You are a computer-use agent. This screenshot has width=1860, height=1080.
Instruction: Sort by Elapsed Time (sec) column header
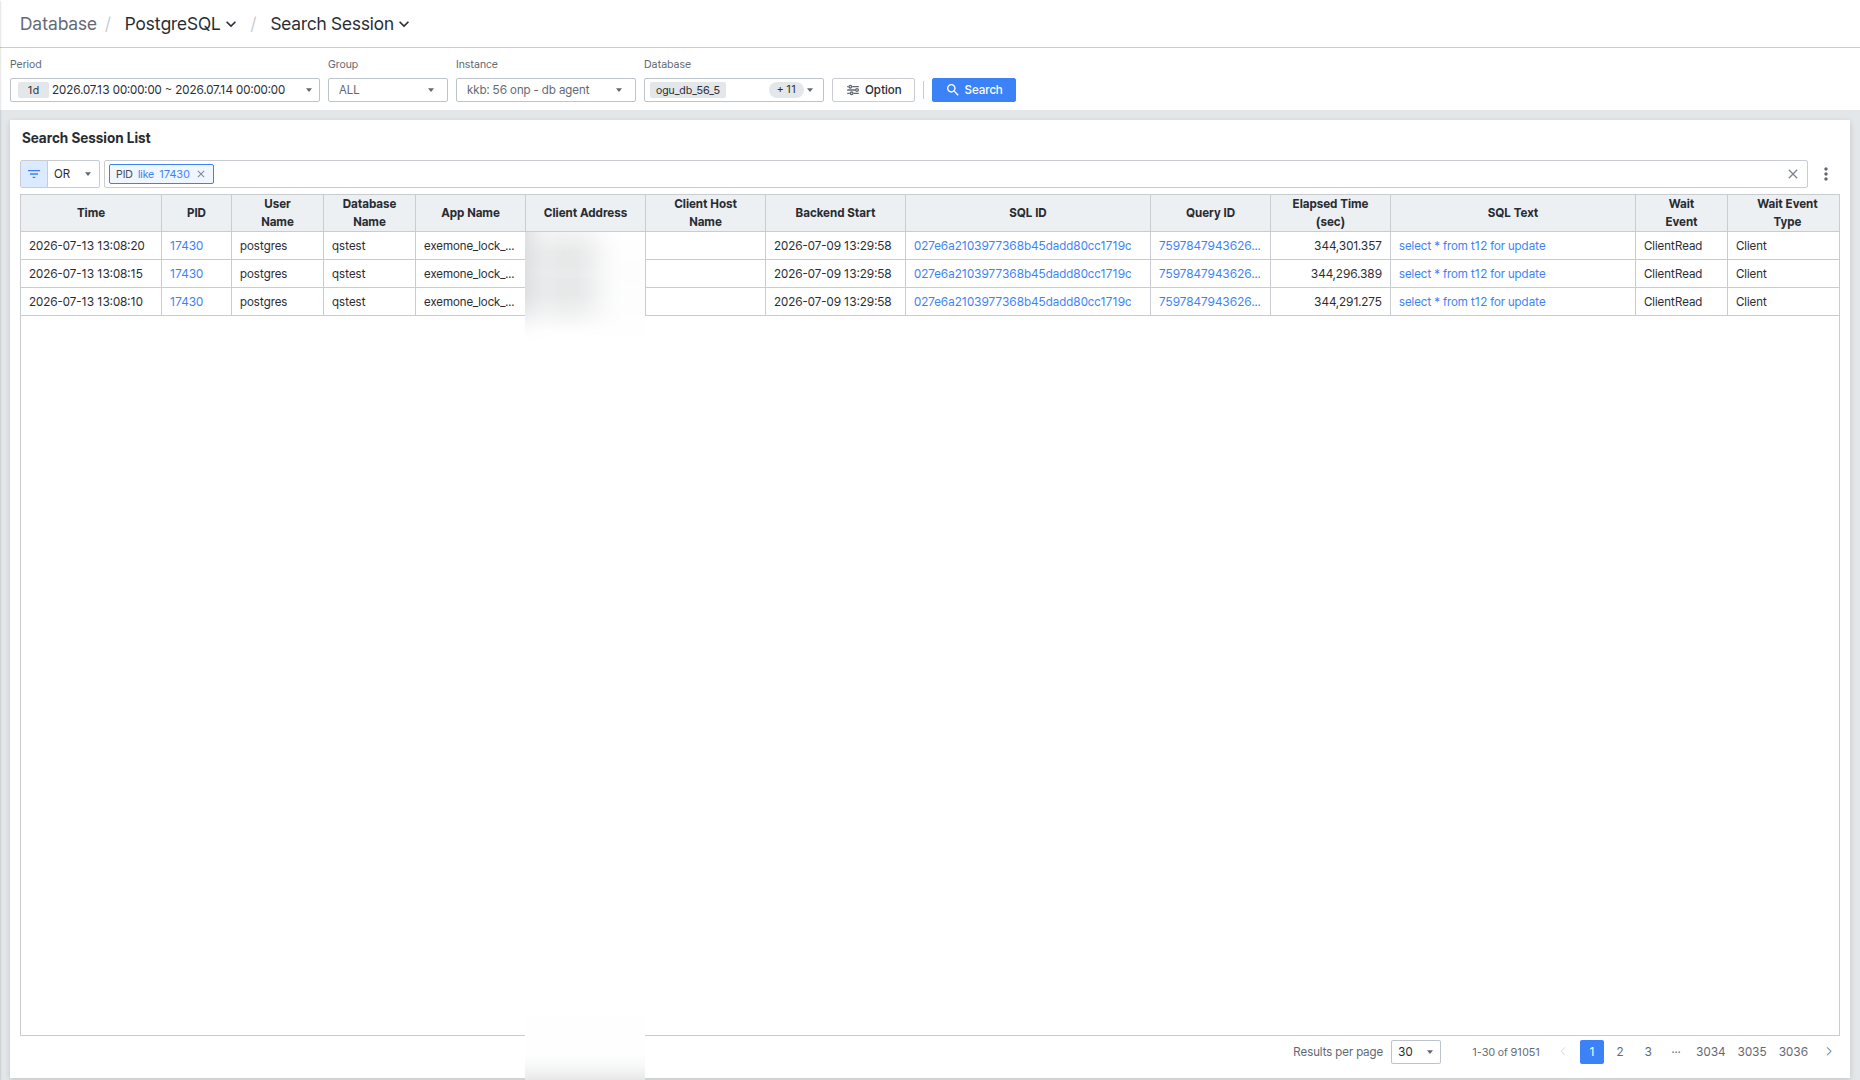tap(1330, 213)
